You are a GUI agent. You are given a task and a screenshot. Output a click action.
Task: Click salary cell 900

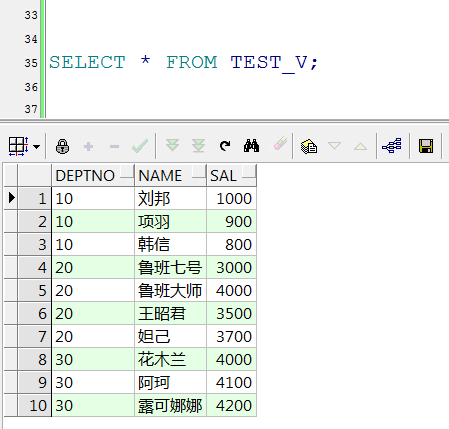pyautogui.click(x=231, y=221)
